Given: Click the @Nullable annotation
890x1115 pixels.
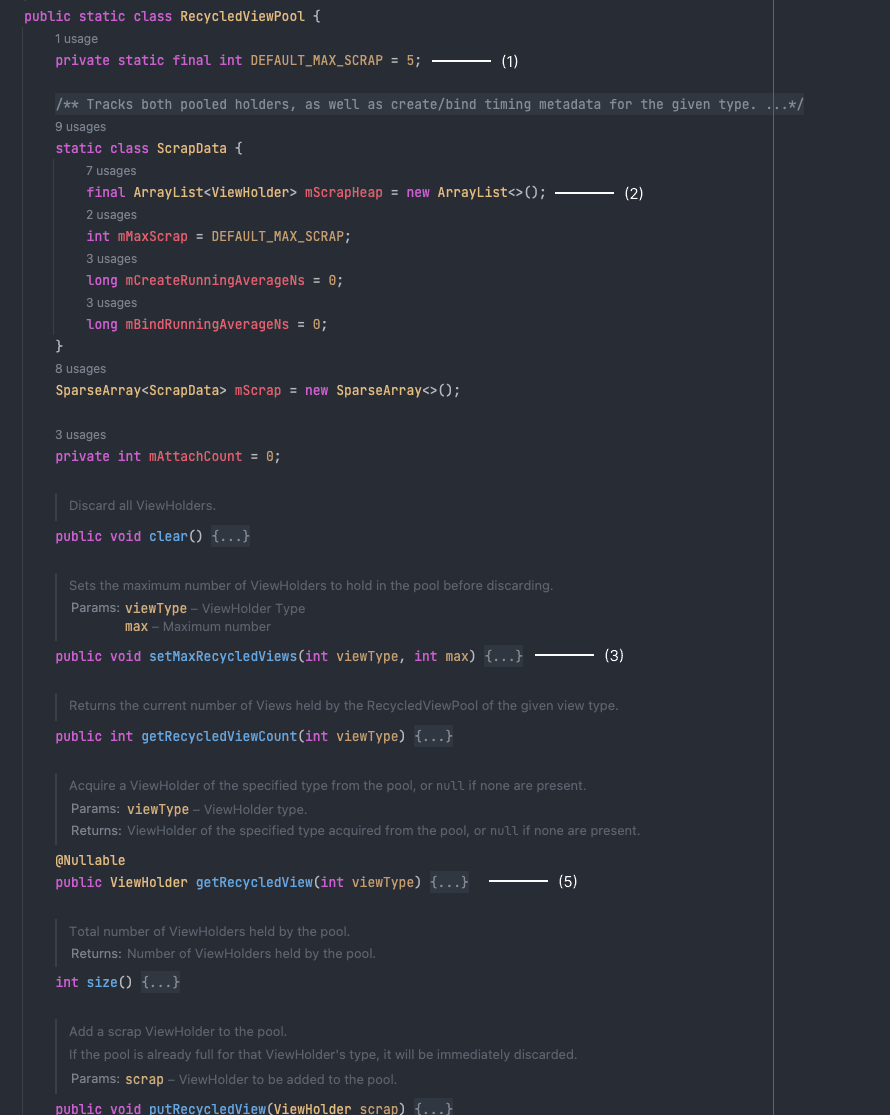Looking at the screenshot, I should 90,860.
